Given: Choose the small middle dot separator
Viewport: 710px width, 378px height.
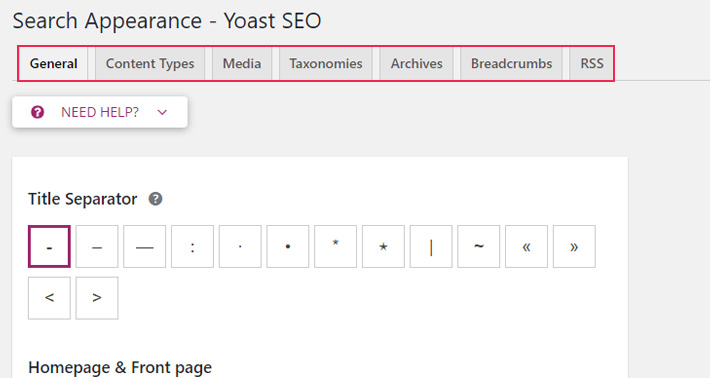Looking at the screenshot, I should click(240, 247).
